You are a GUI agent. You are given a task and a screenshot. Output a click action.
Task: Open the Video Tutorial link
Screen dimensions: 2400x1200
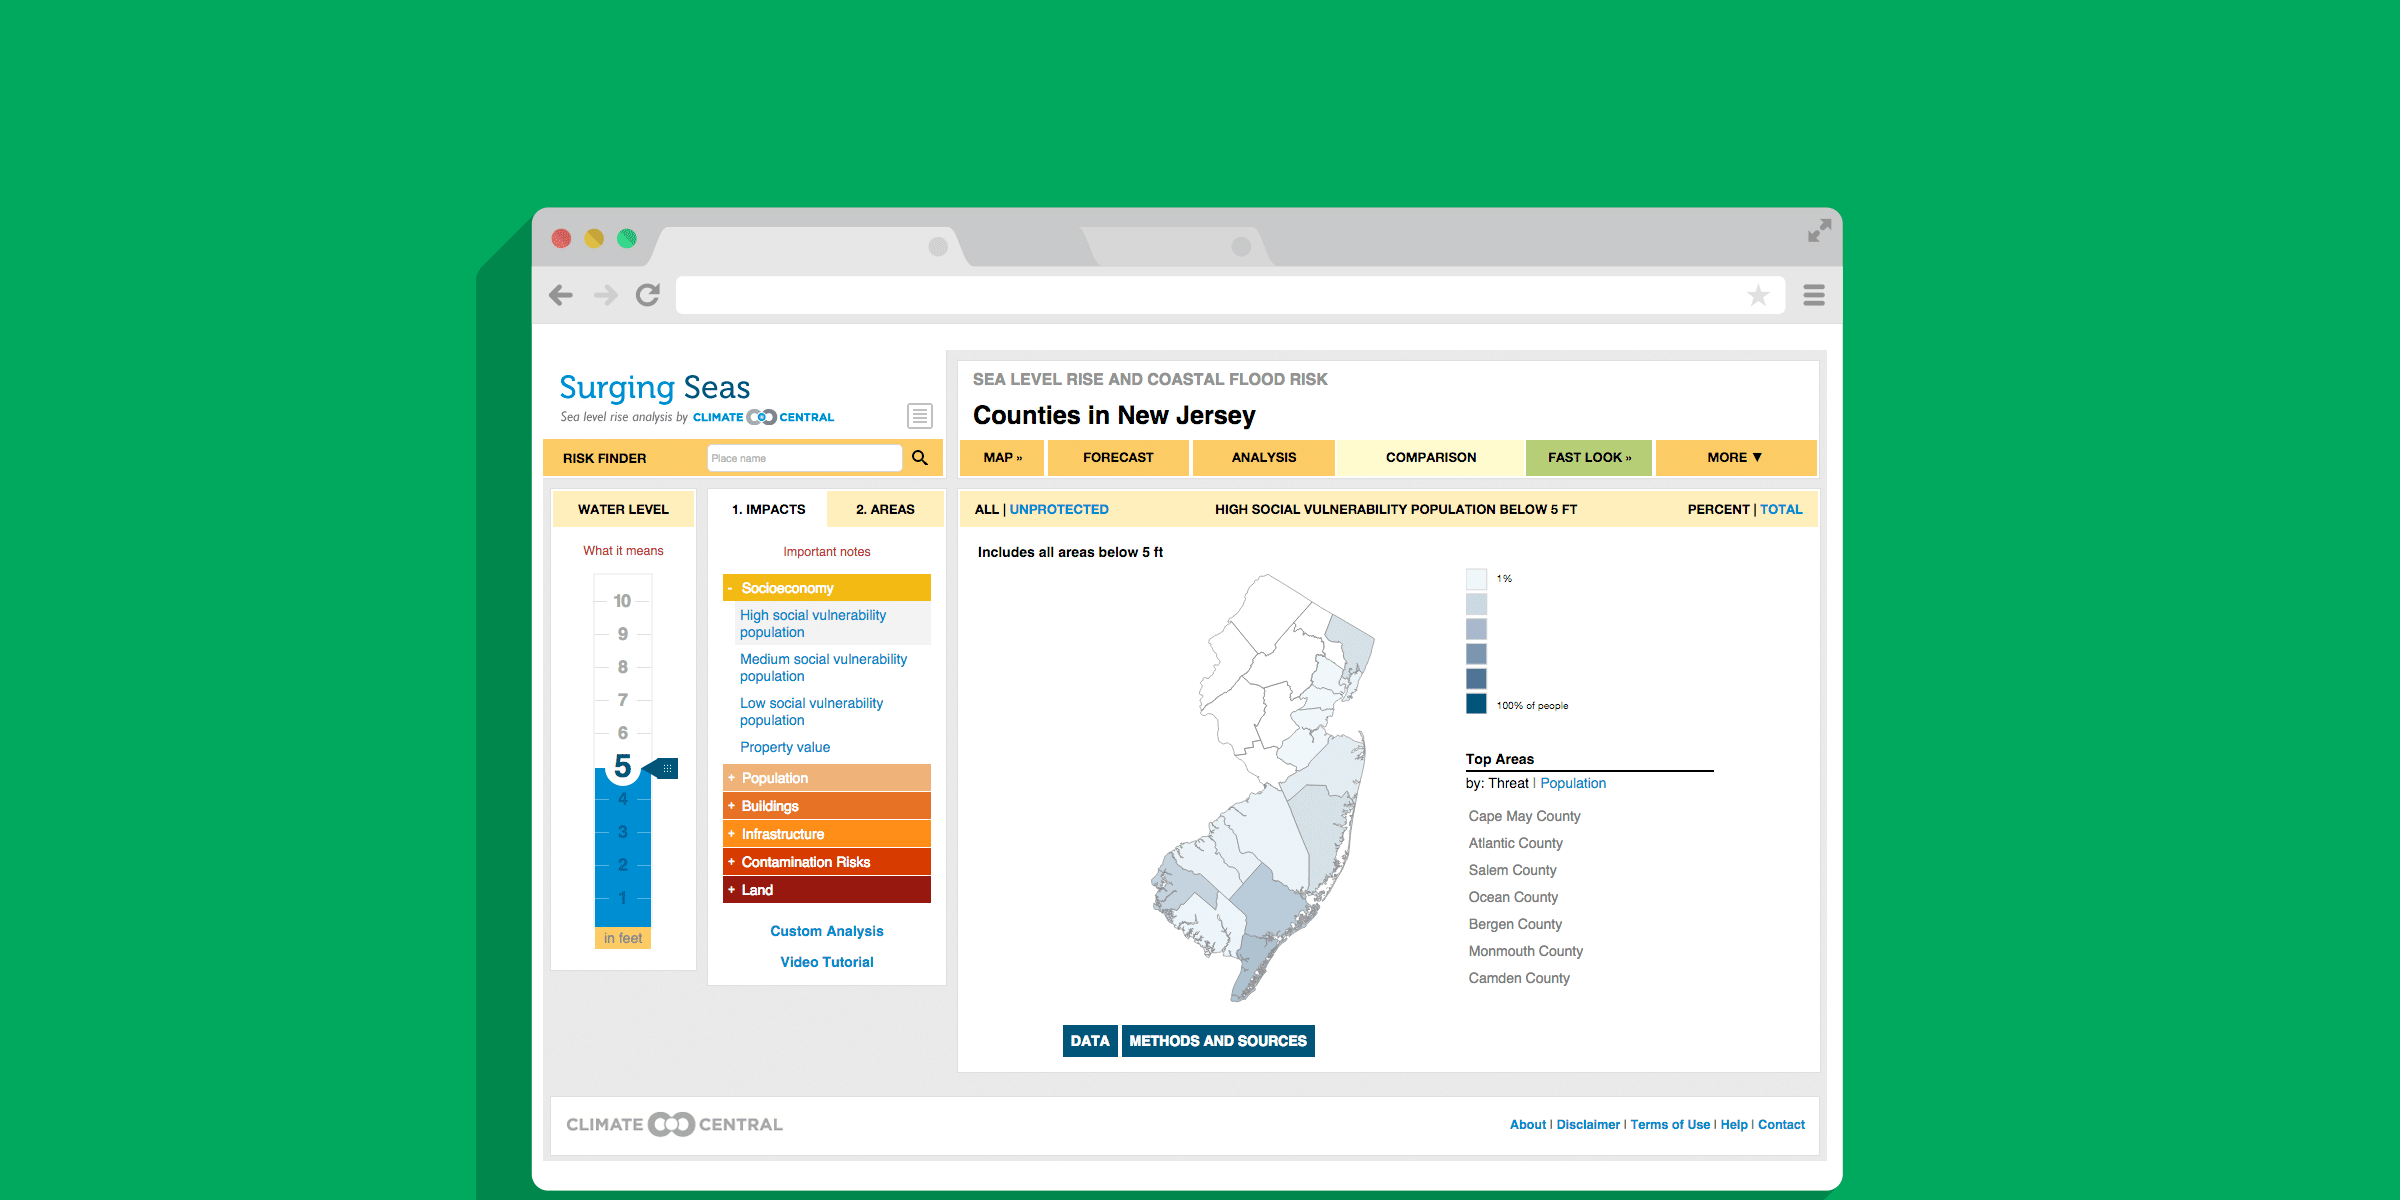[x=827, y=962]
